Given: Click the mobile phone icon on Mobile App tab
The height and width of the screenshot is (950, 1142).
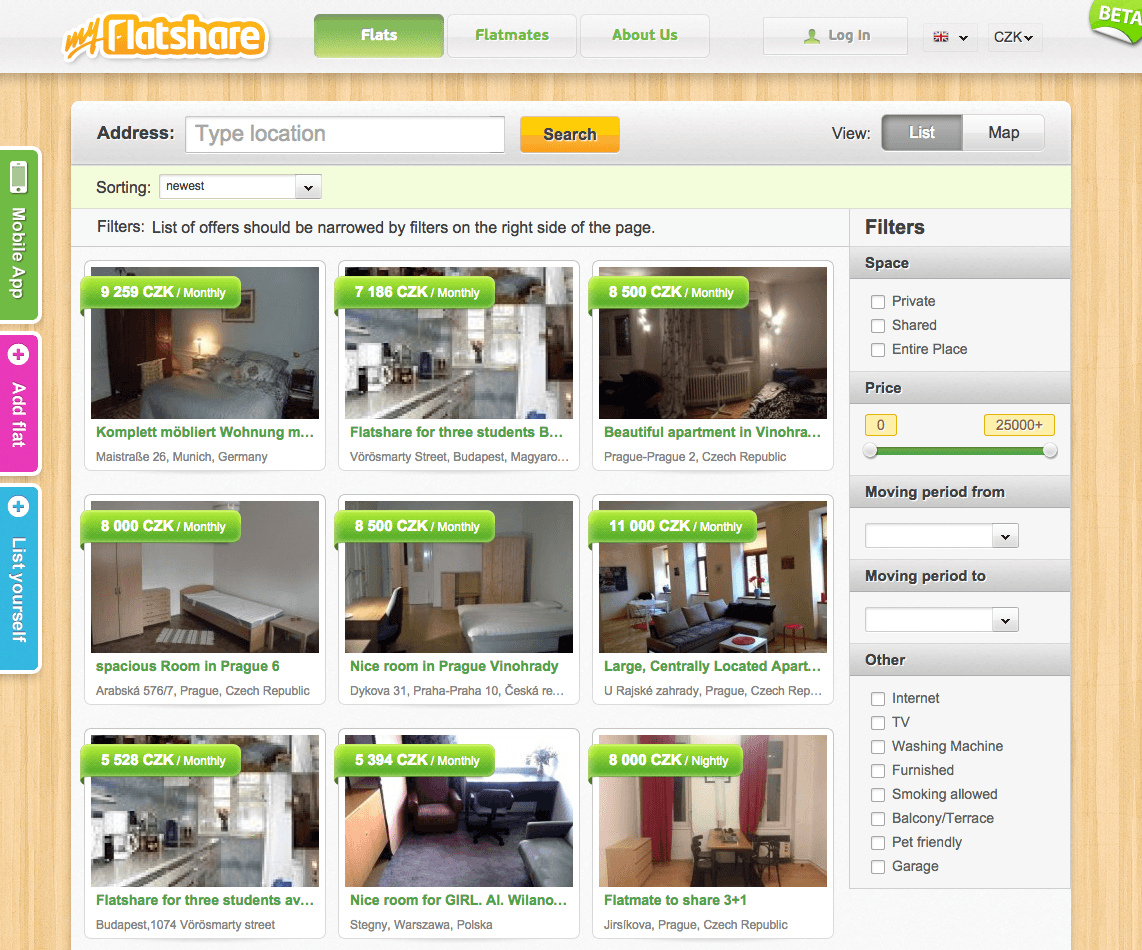Looking at the screenshot, I should [x=18, y=177].
